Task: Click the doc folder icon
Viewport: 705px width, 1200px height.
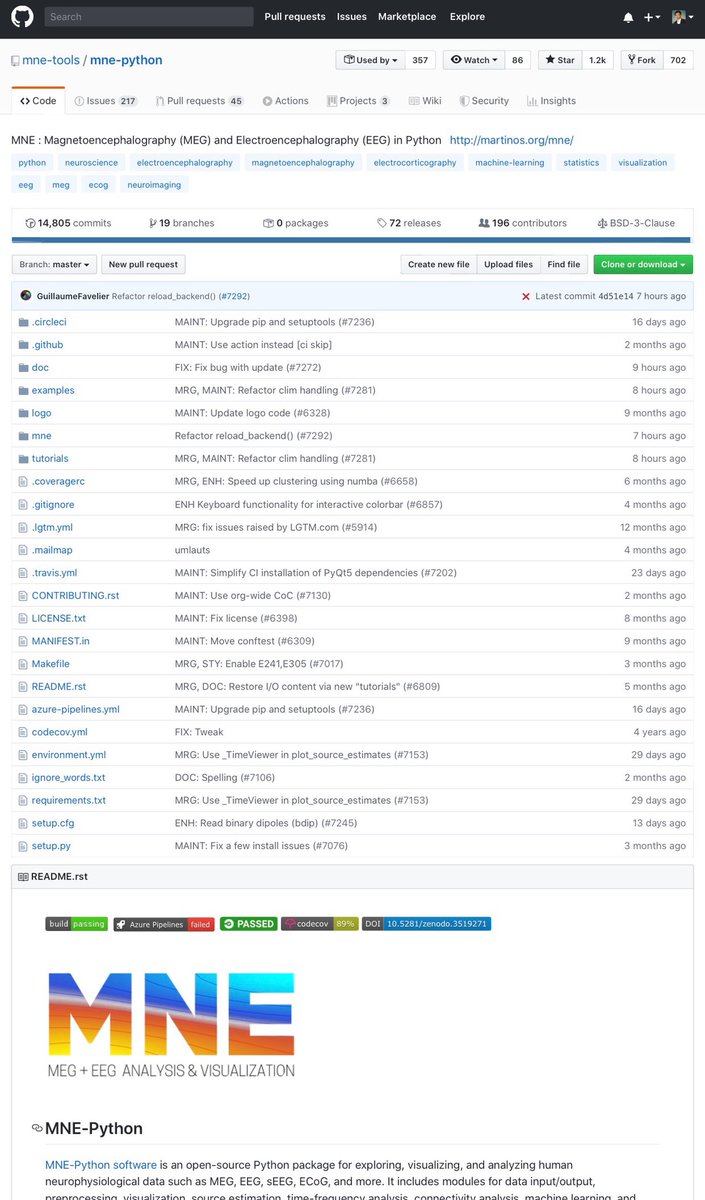Action: point(24,368)
